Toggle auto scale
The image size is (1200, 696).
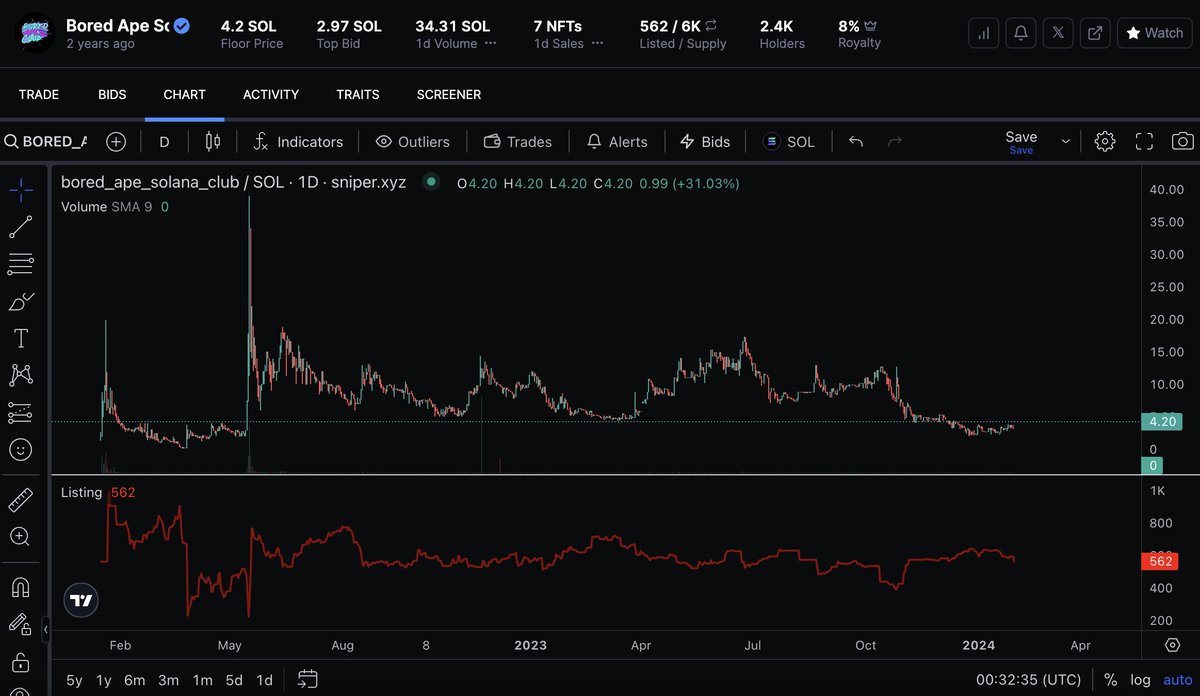[x=1177, y=680]
